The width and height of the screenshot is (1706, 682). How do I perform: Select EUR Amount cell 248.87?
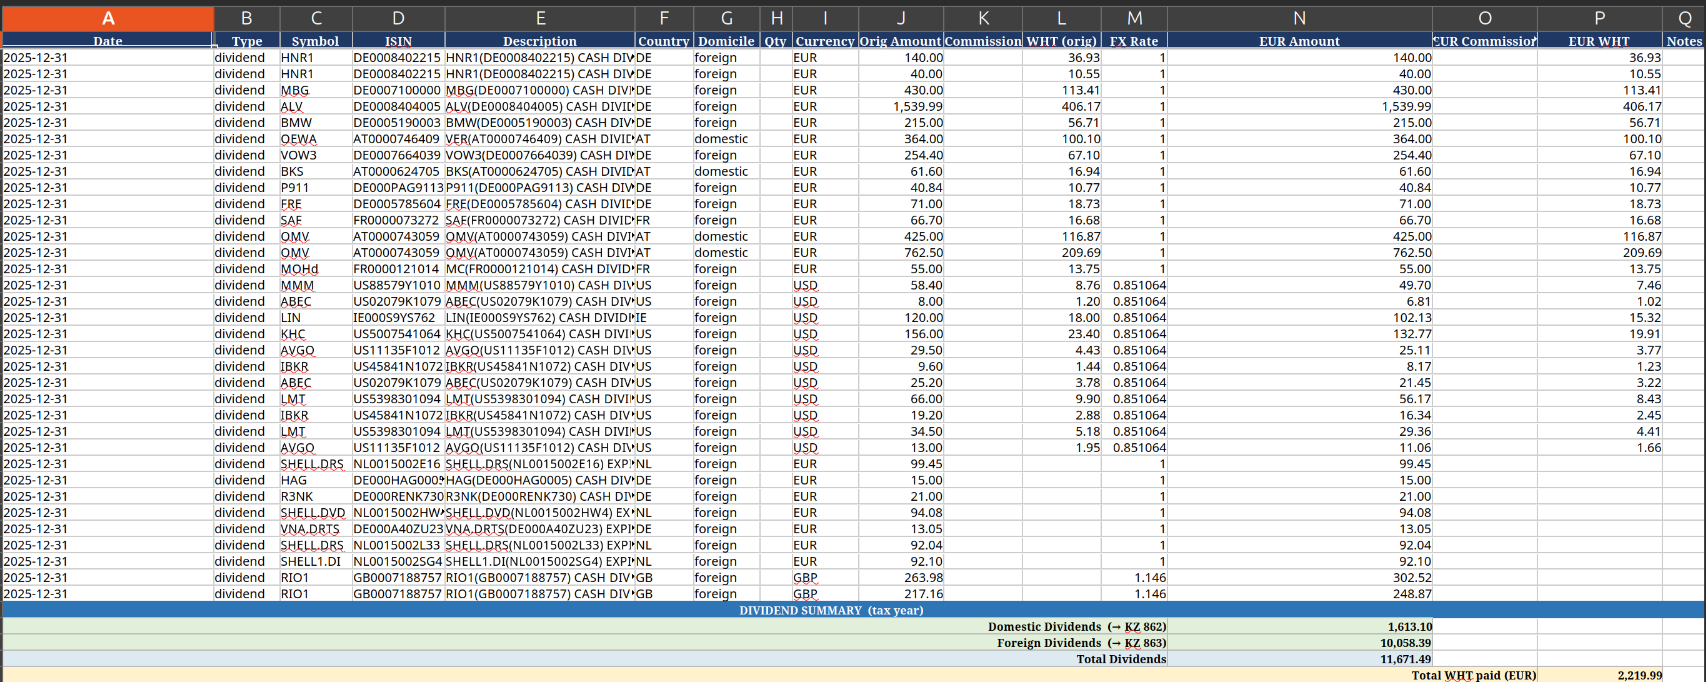(1300, 594)
